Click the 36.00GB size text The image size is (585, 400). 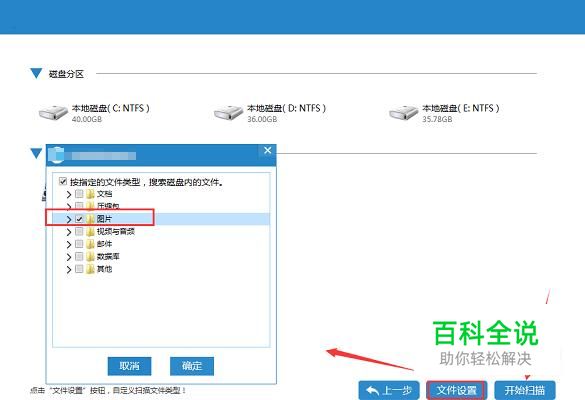tap(262, 119)
